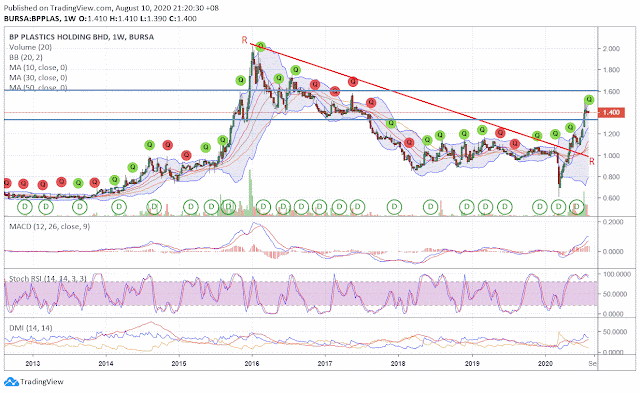Viewport: 640px width, 393px height.
Task: Click the green Q marker beside the top R label
Action: (261, 47)
